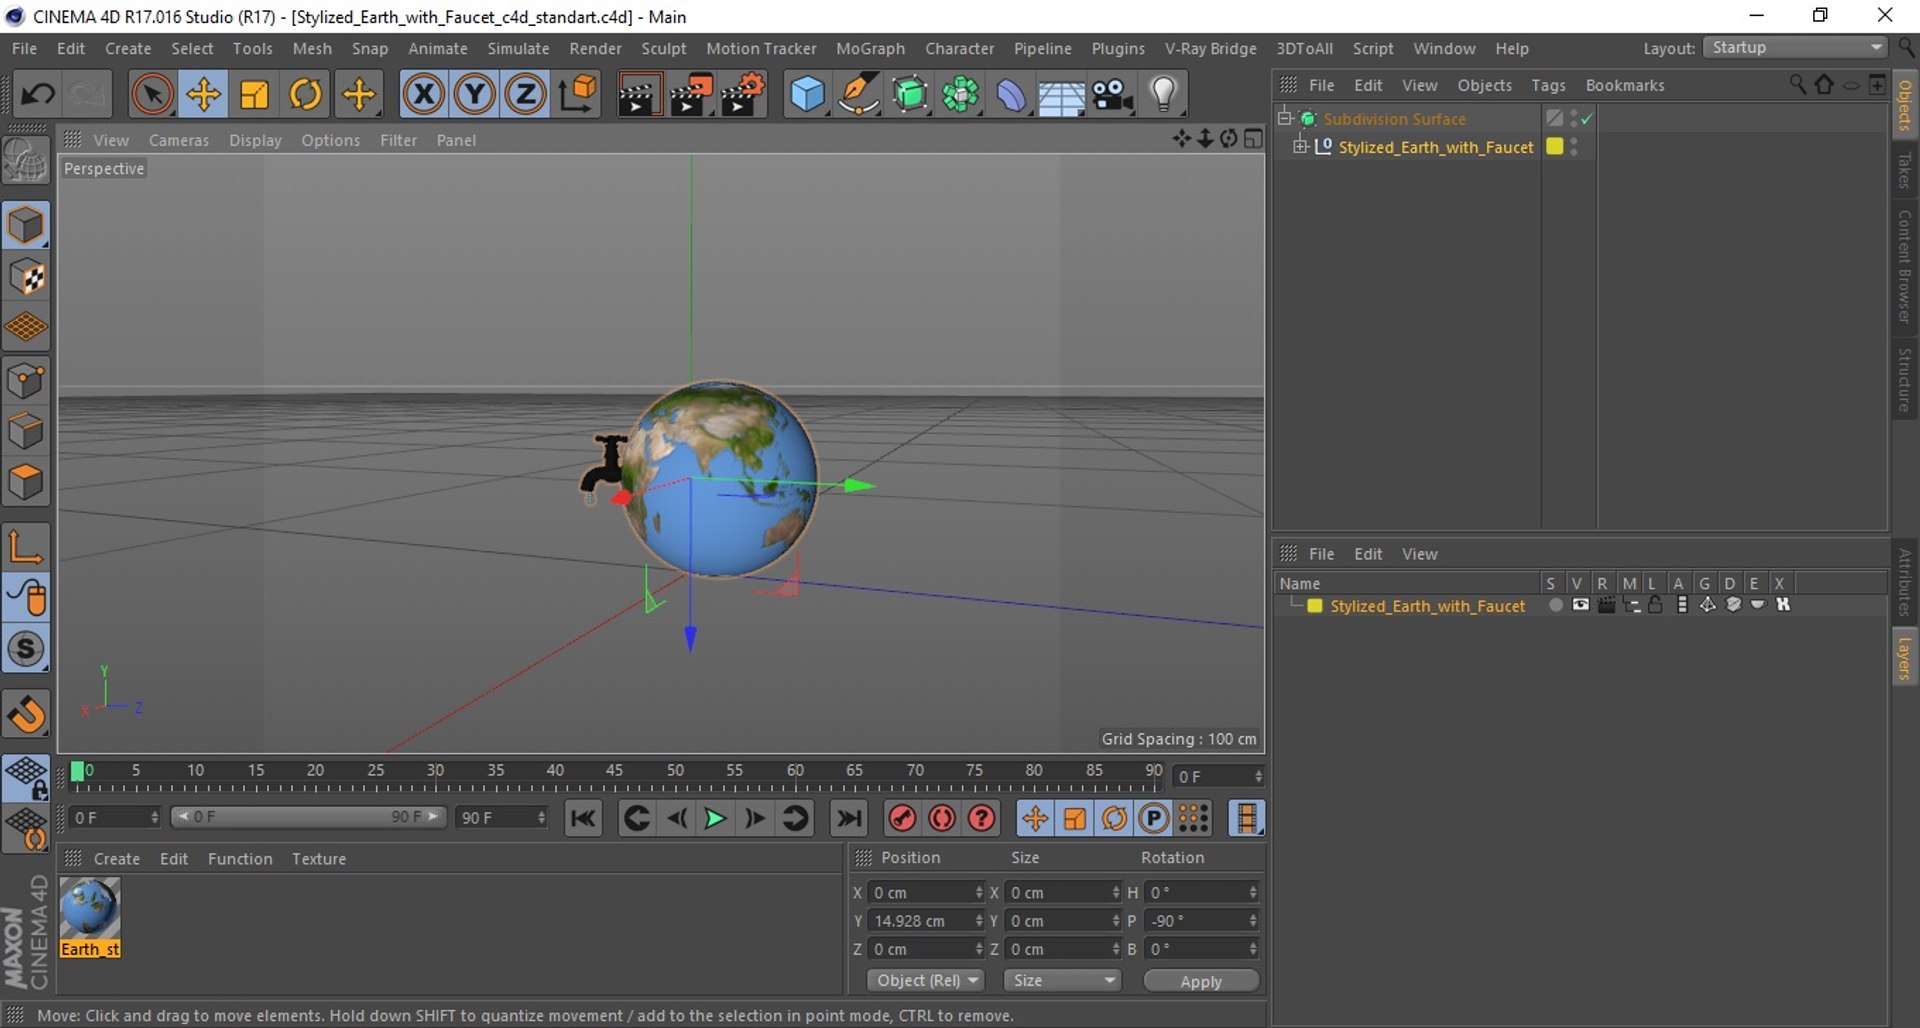Viewport: 1920px width, 1028px height.
Task: Expand the Stylized_Earth_with_Faceut object node
Action: (1300, 147)
